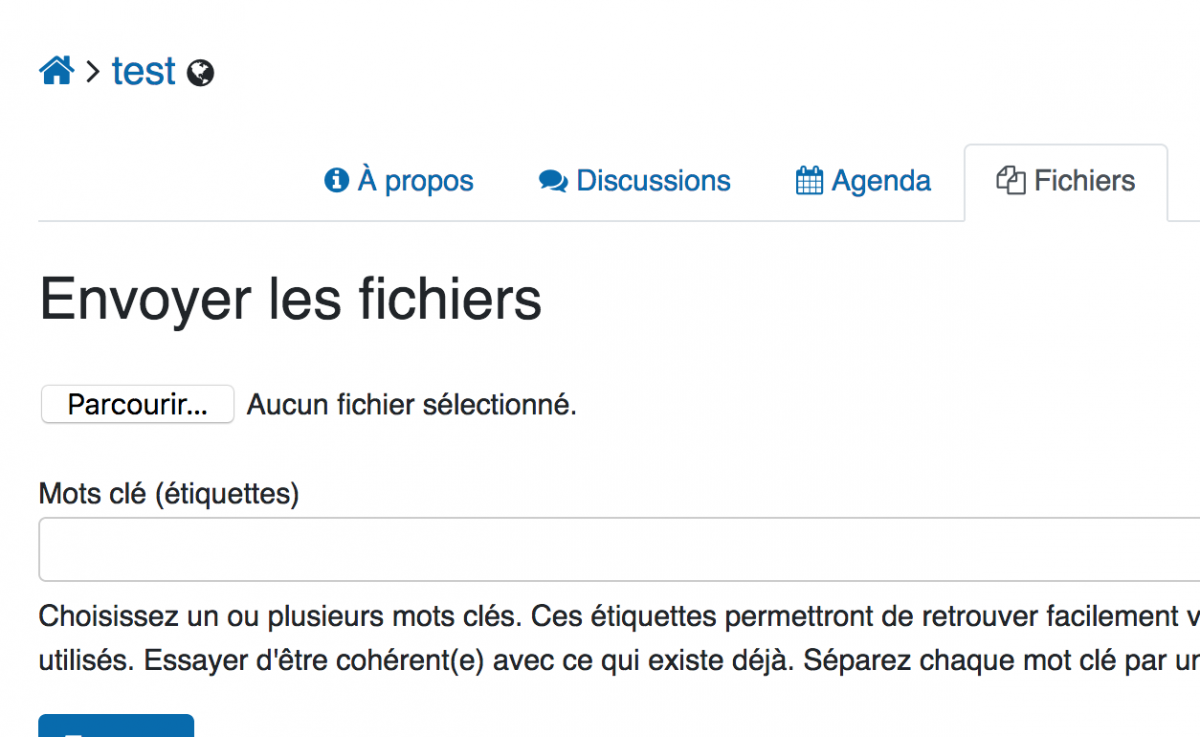1200x737 pixels.
Task: Select the Fichiers tab
Action: pos(1084,181)
